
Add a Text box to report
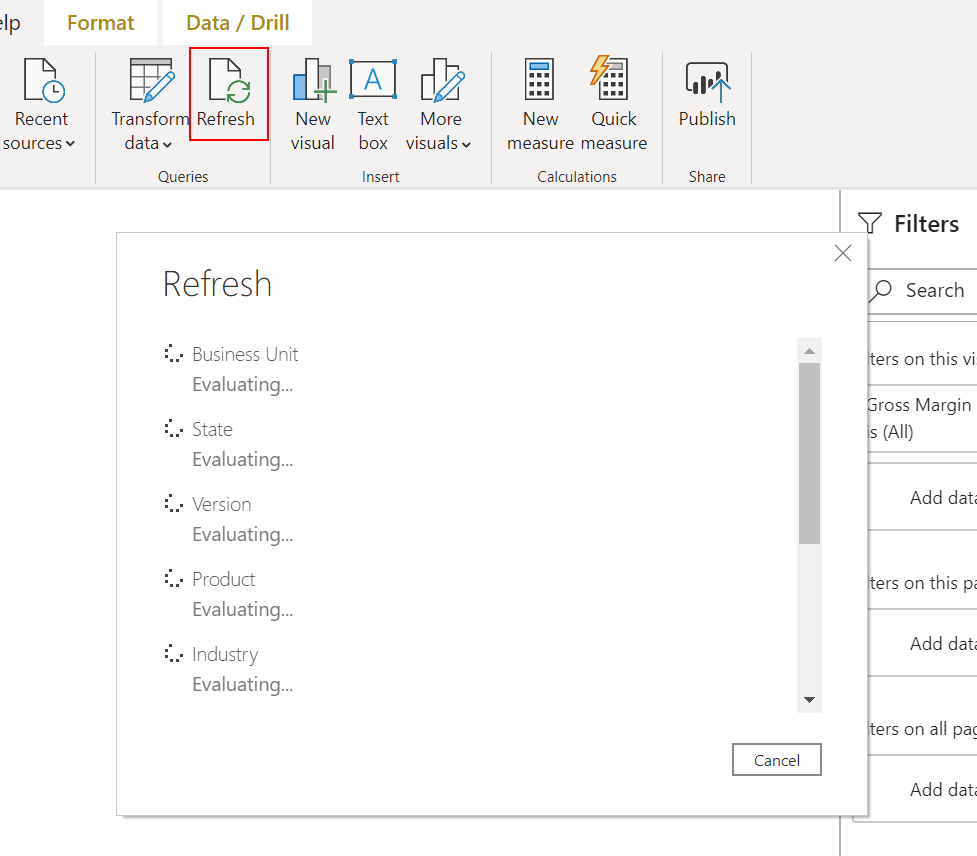[x=373, y=82]
